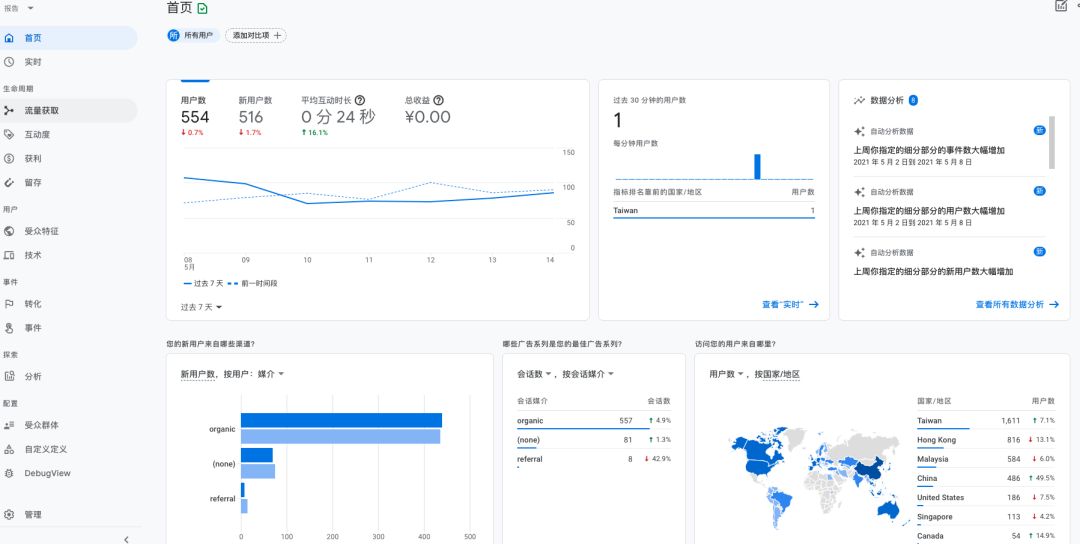Select the 用户数 554 metric tab
The height and width of the screenshot is (544, 1080).
click(x=195, y=115)
